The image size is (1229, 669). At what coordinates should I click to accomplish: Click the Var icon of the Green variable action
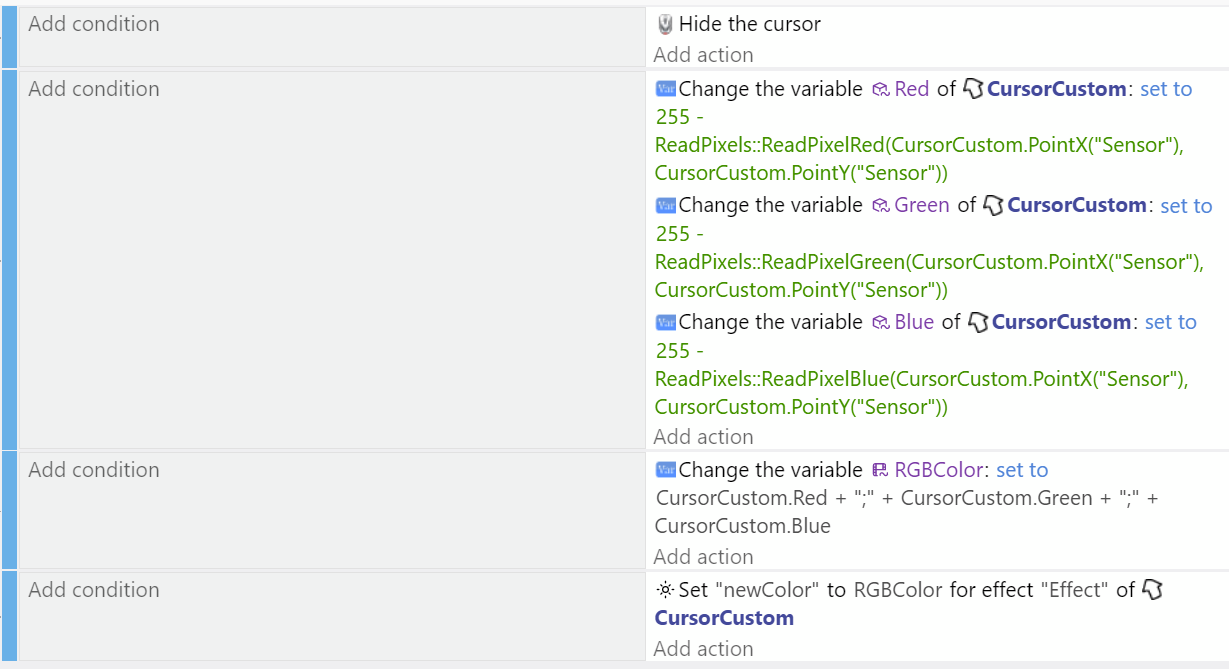pyautogui.click(x=666, y=205)
